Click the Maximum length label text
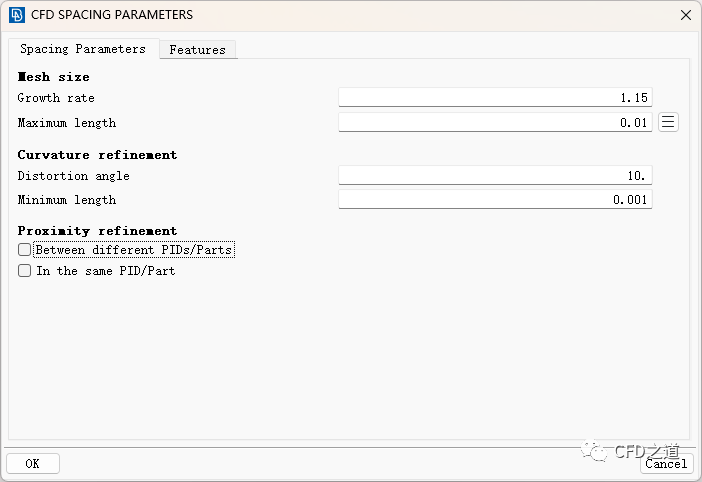Screen dimensions: 702x482 67,123
